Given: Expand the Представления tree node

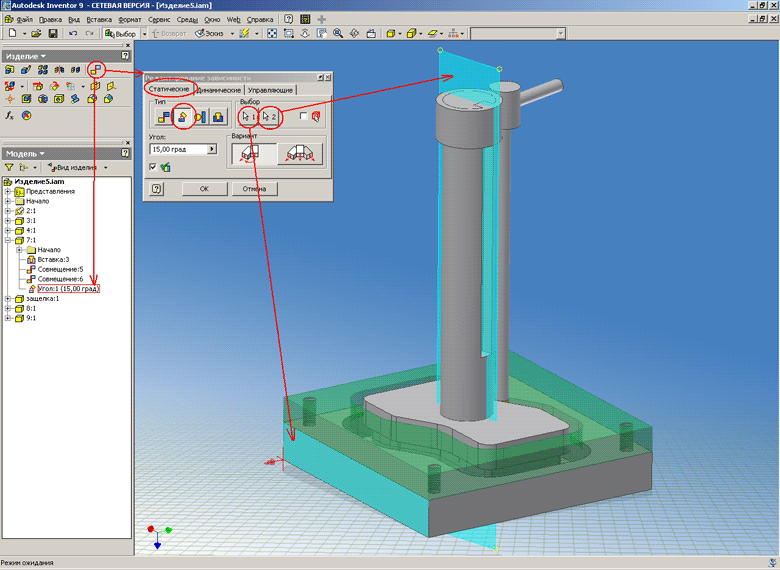Looking at the screenshot, I should point(7,191).
